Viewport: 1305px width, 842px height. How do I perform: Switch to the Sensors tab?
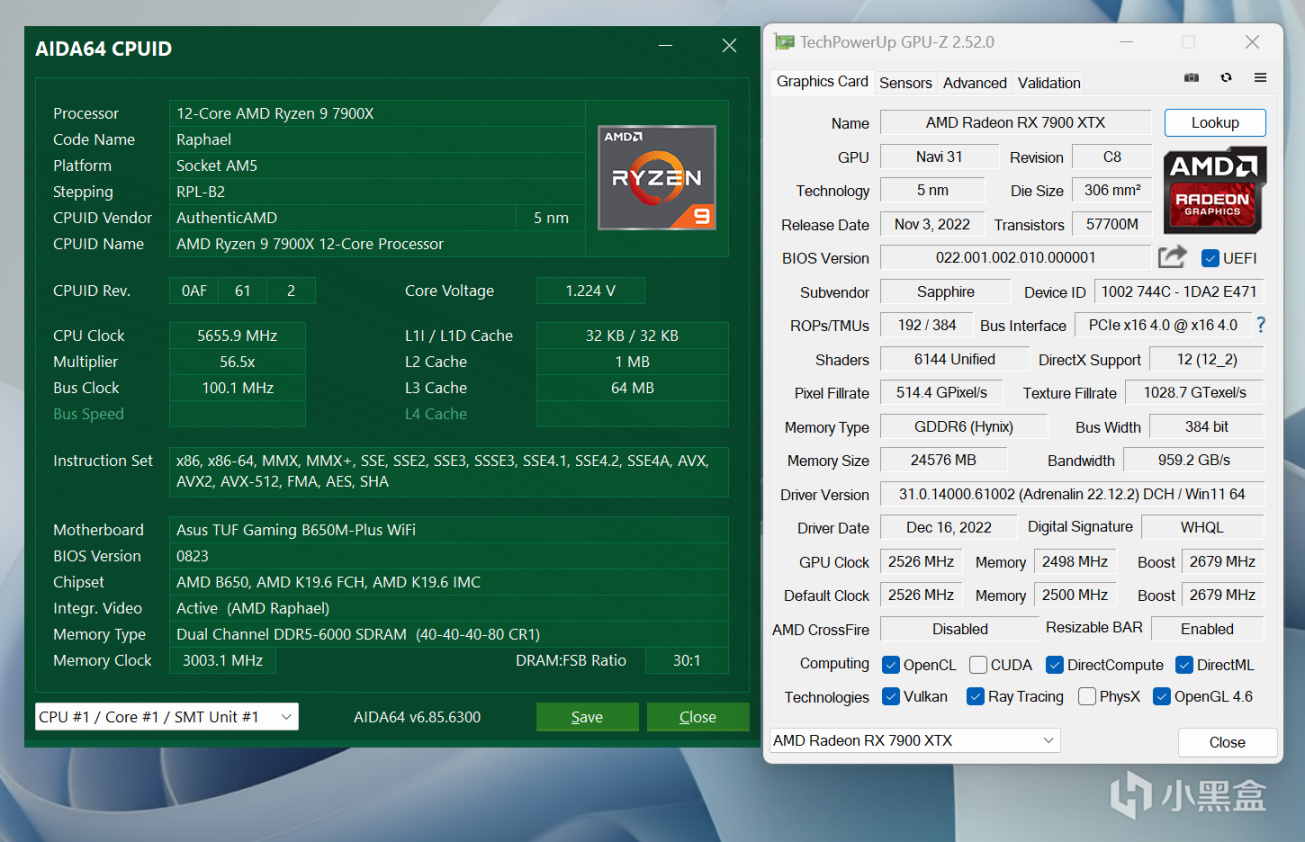click(x=905, y=83)
